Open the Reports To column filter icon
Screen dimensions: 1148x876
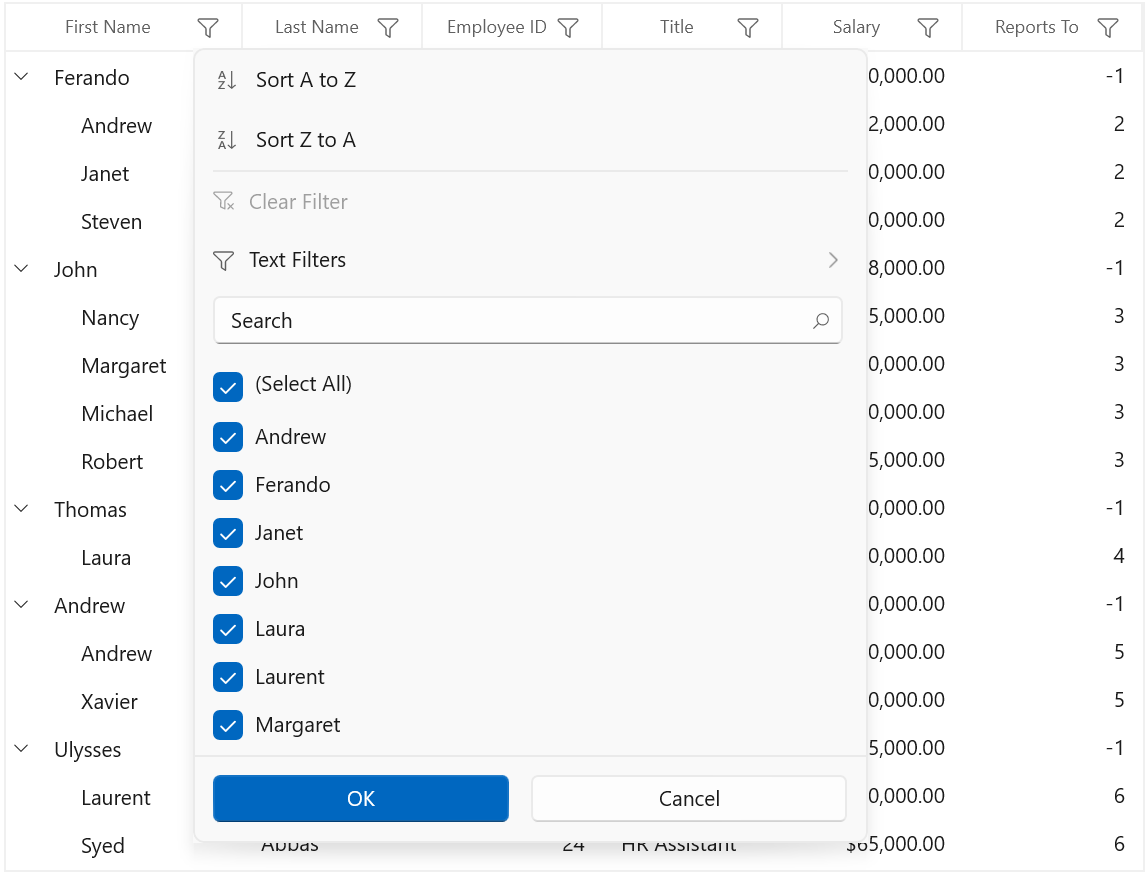click(1108, 28)
